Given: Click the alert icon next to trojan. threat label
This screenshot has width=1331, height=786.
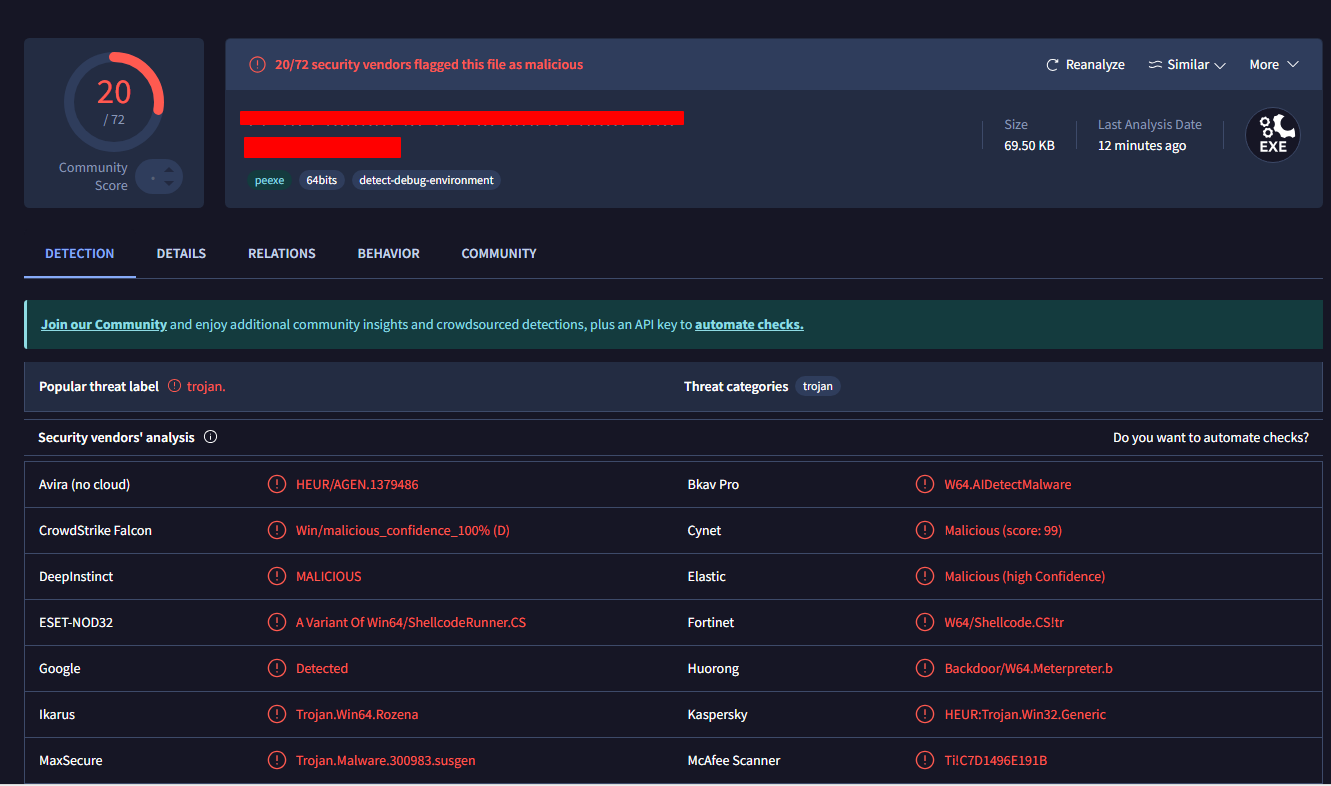Looking at the screenshot, I should tap(174, 386).
